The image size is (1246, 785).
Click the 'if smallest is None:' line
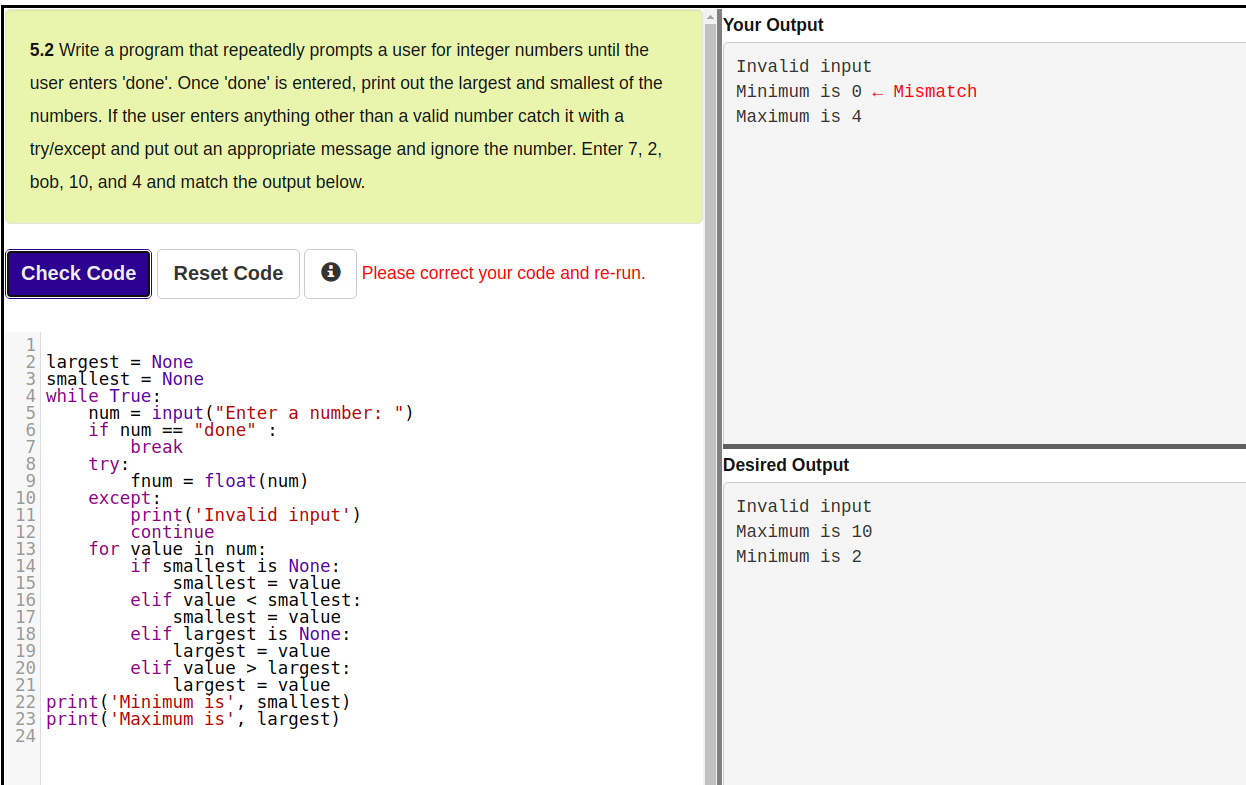click(235, 566)
